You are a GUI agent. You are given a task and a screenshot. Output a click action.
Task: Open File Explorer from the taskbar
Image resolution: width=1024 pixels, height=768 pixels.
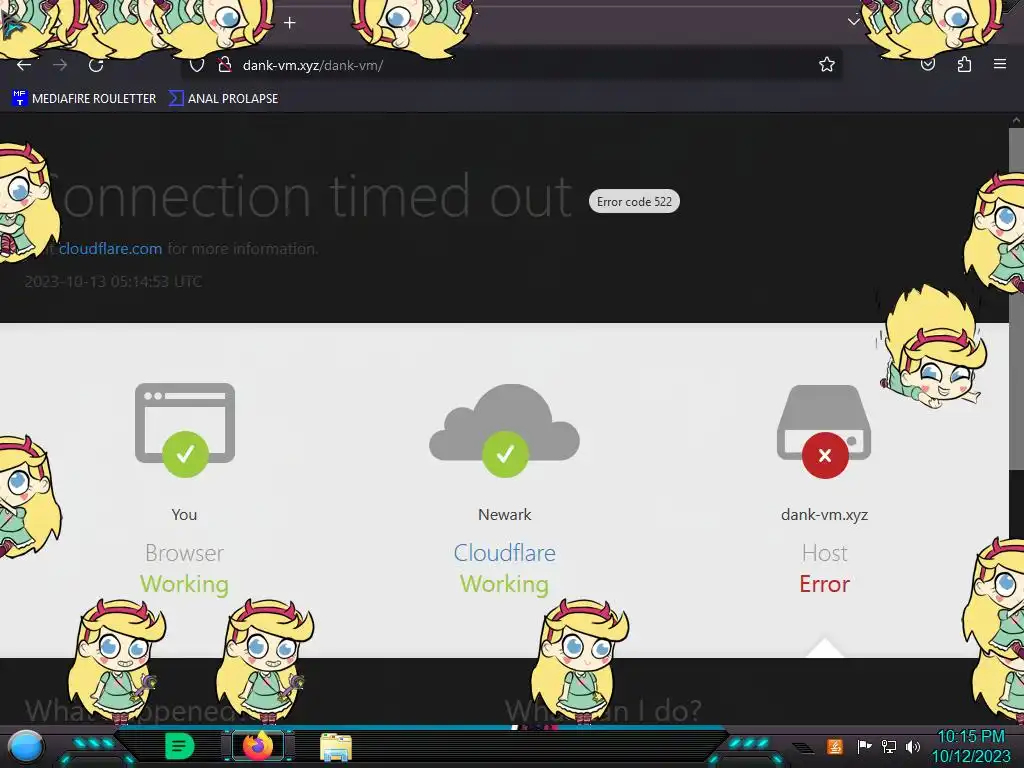click(336, 747)
